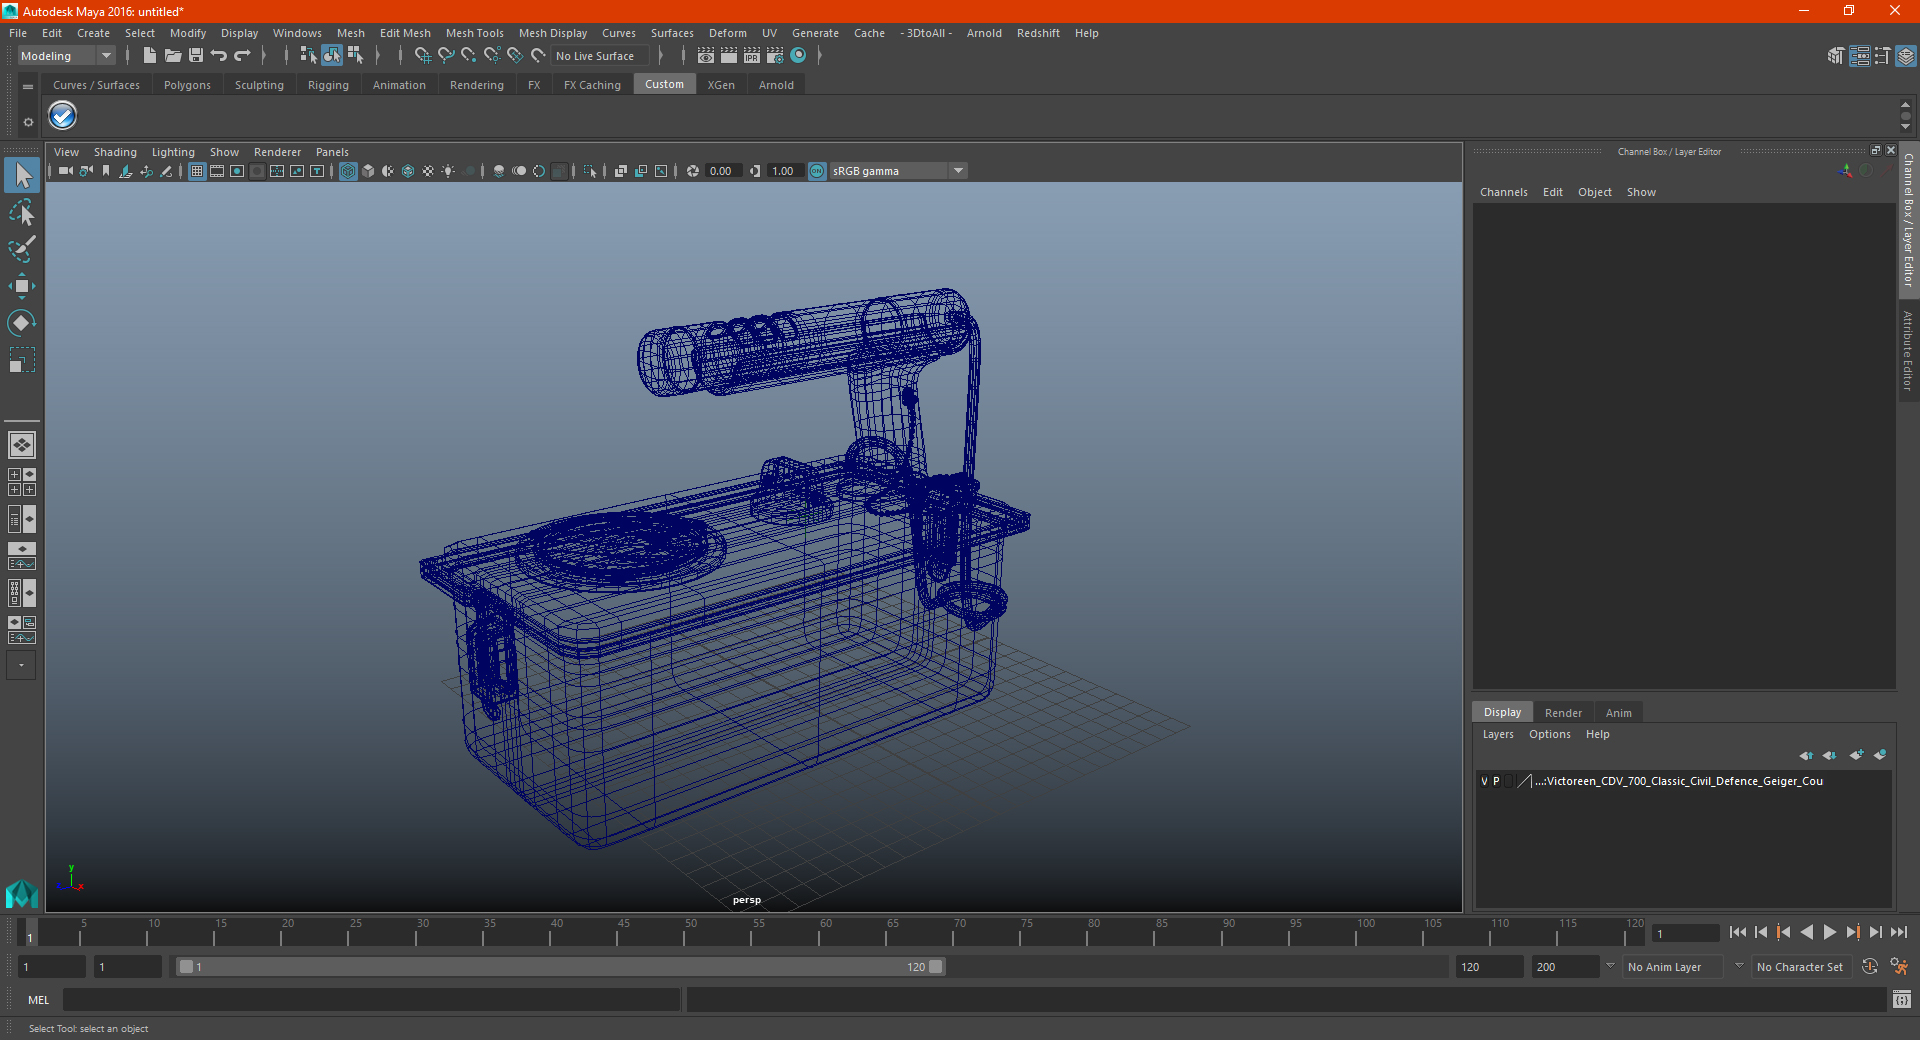Screen dimensions: 1920x1040
Task: Toggle the layer playback P box
Action: point(1496,781)
